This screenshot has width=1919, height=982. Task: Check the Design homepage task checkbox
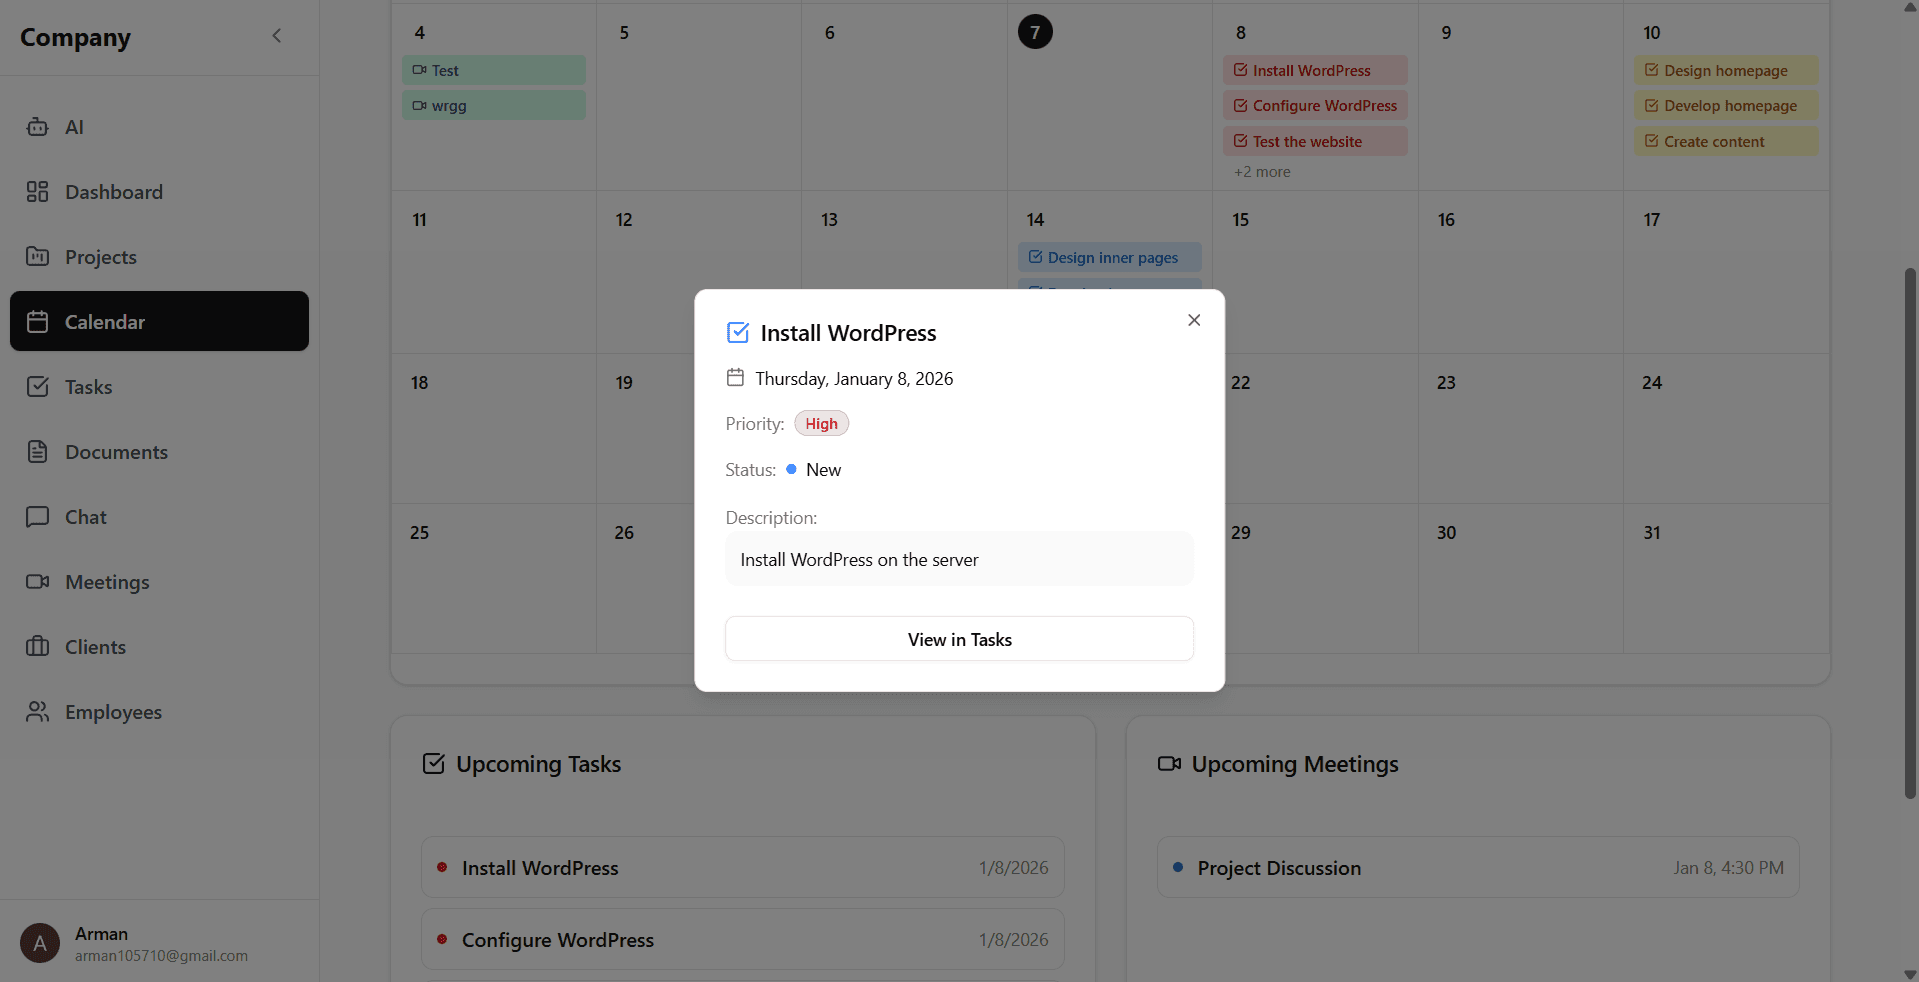[1652, 70]
